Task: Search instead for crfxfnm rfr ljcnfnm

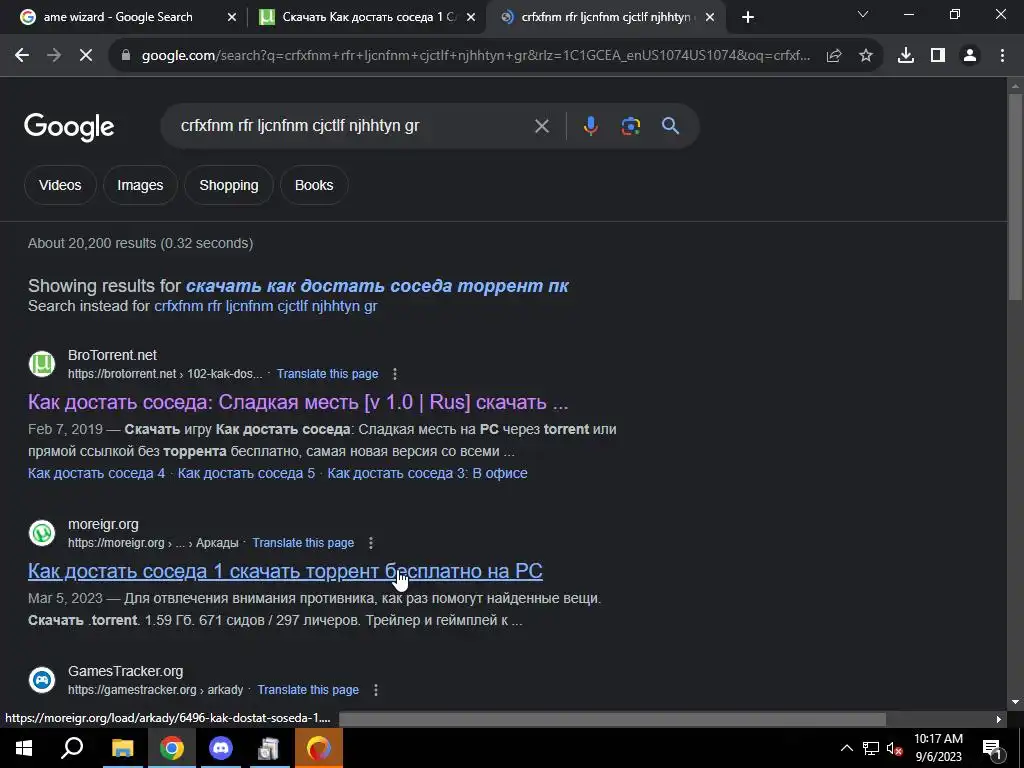Action: 265,306
